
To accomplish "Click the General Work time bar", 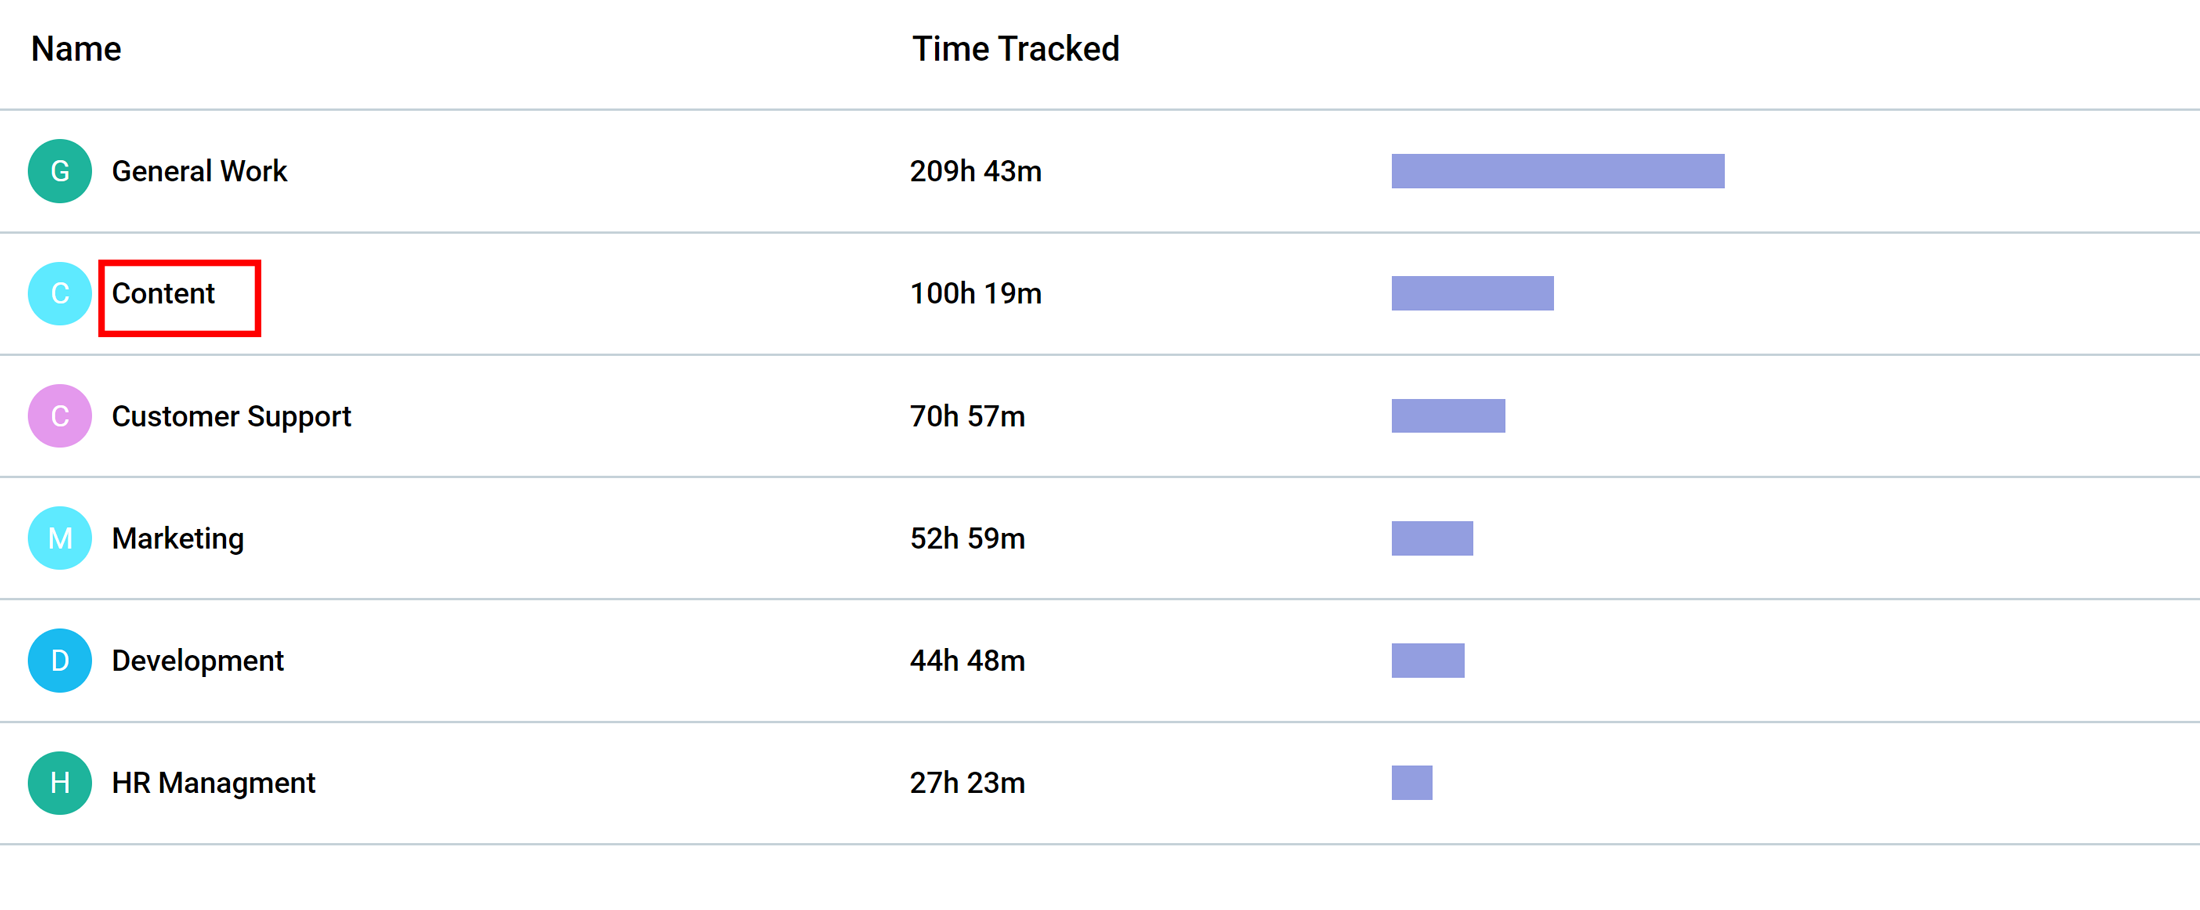I will (1557, 171).
